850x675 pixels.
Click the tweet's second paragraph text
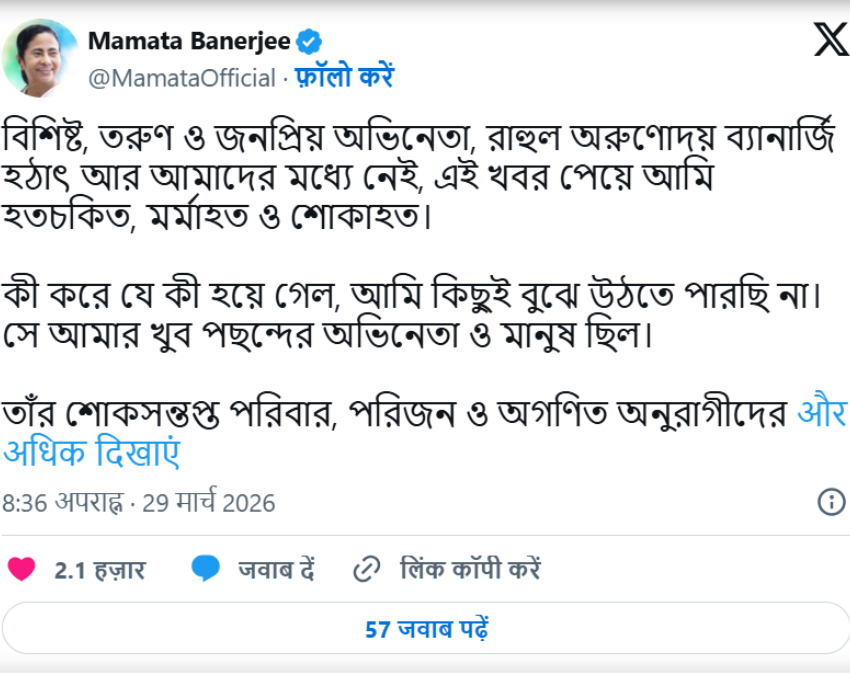(400, 314)
